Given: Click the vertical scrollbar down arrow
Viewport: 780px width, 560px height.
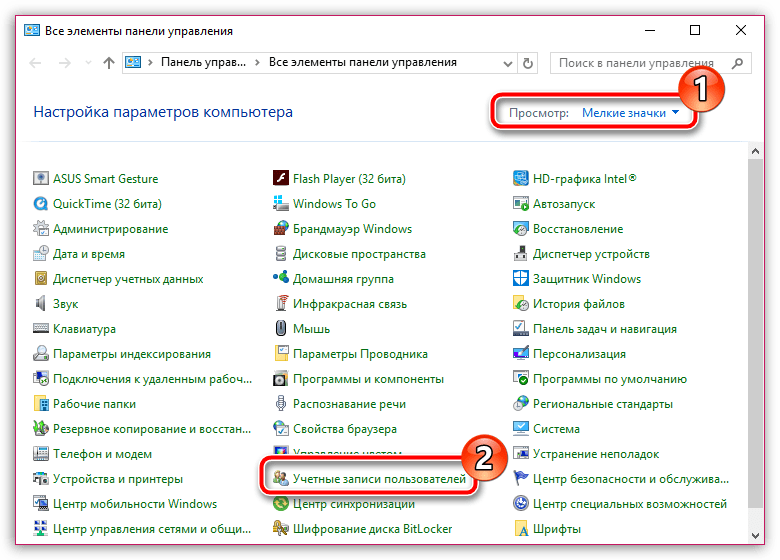Looking at the screenshot, I should pos(755,536).
